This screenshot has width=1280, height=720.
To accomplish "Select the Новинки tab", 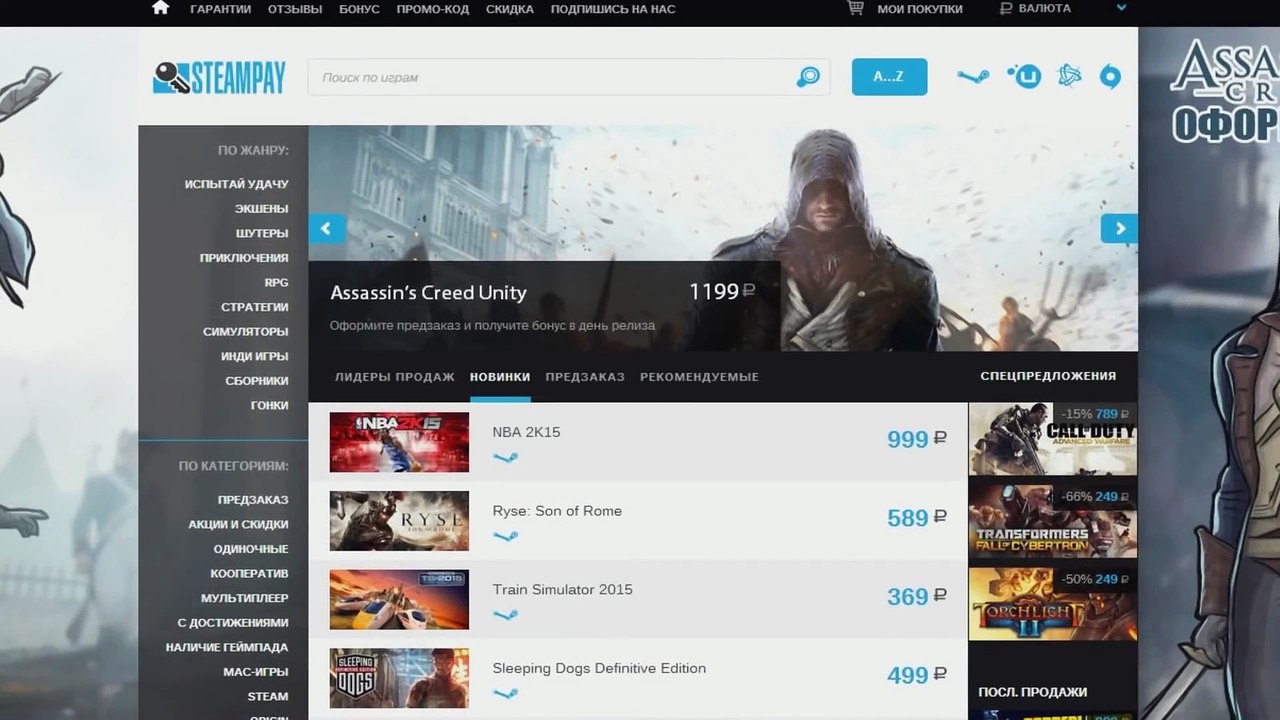I will (x=500, y=377).
